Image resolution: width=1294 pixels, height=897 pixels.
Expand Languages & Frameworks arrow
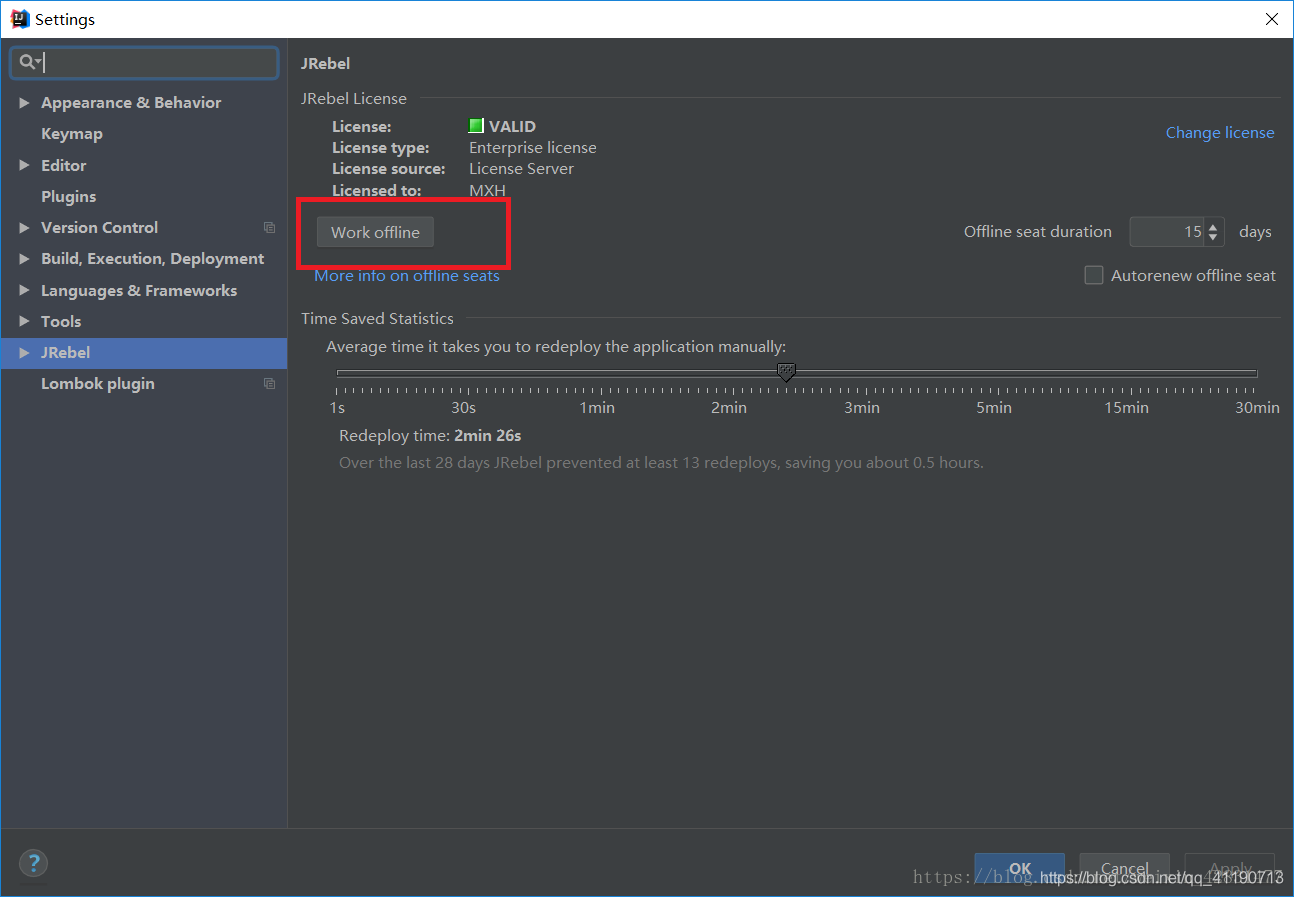point(24,291)
